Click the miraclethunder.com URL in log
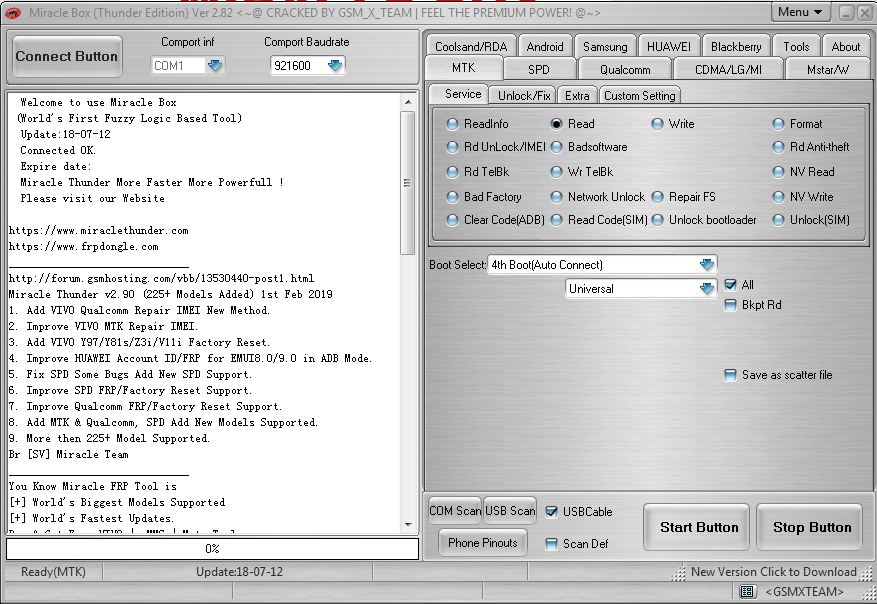The width and height of the screenshot is (877, 604). (98, 230)
